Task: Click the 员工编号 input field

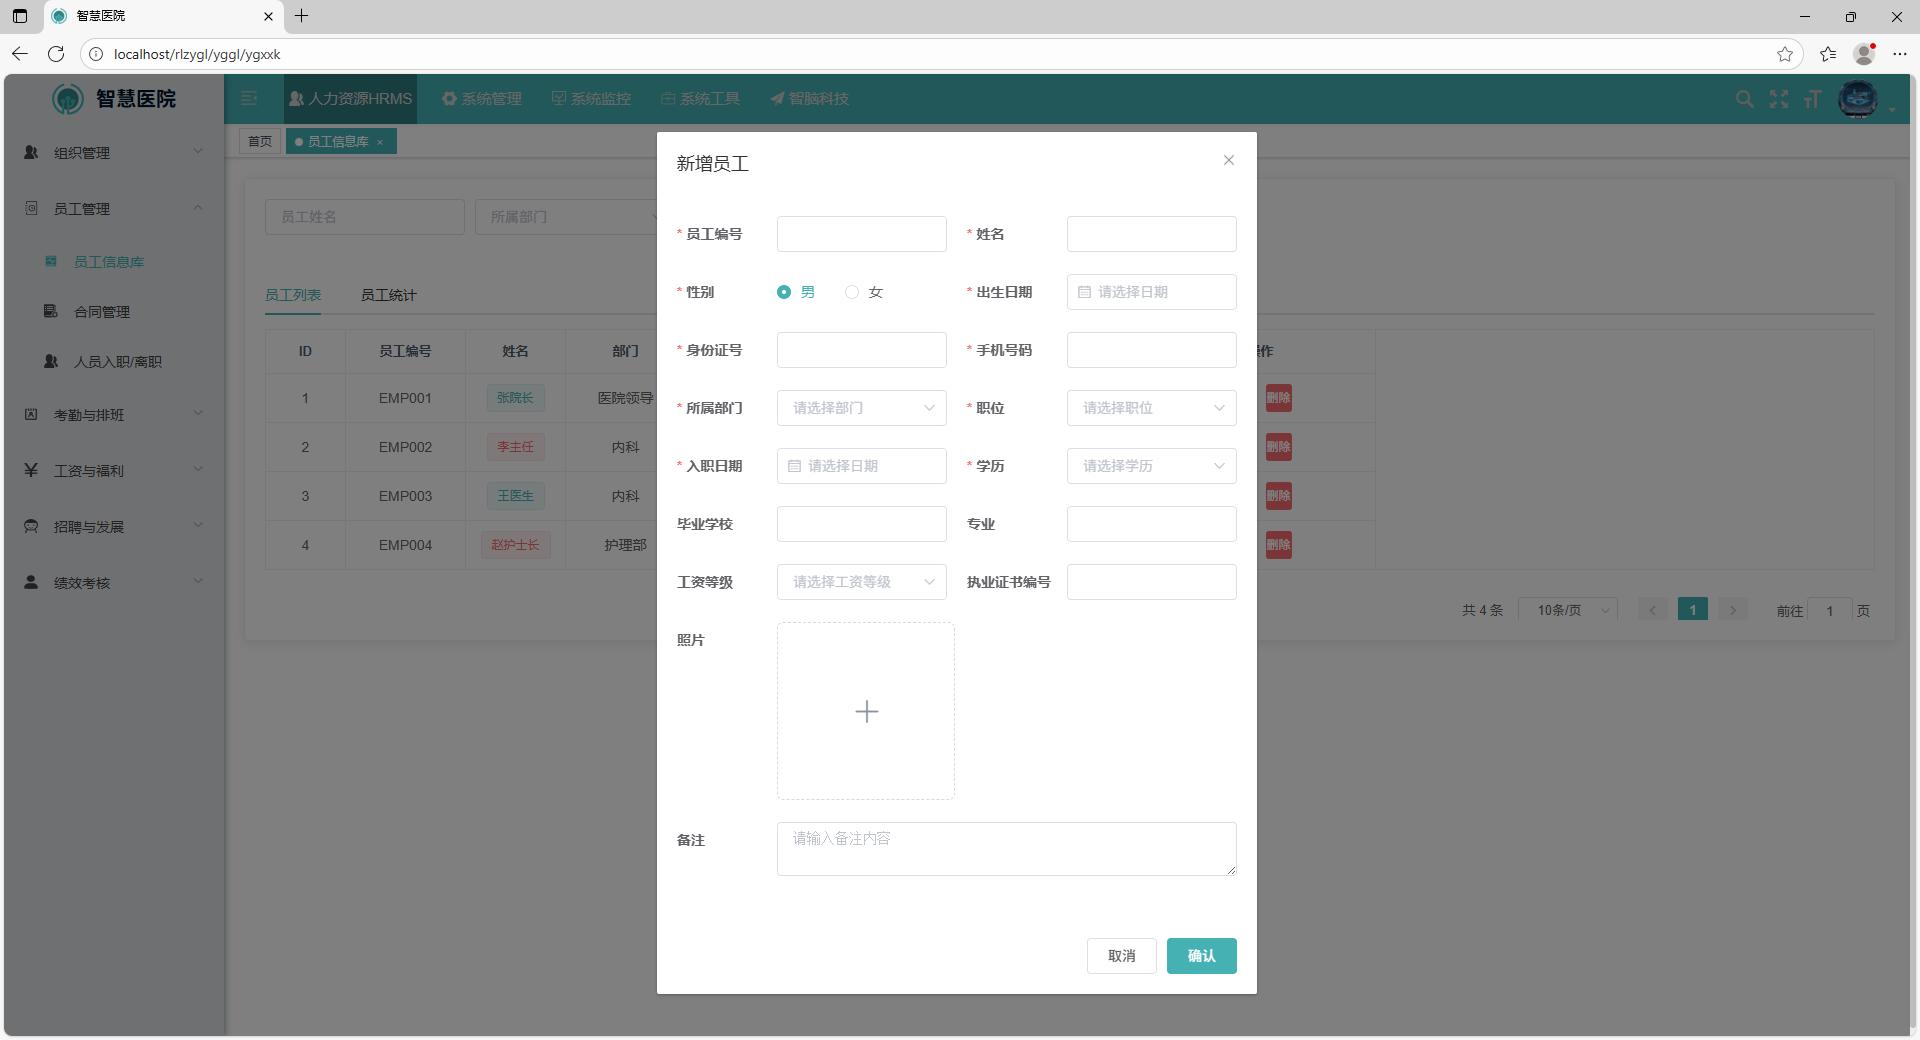Action: [861, 234]
